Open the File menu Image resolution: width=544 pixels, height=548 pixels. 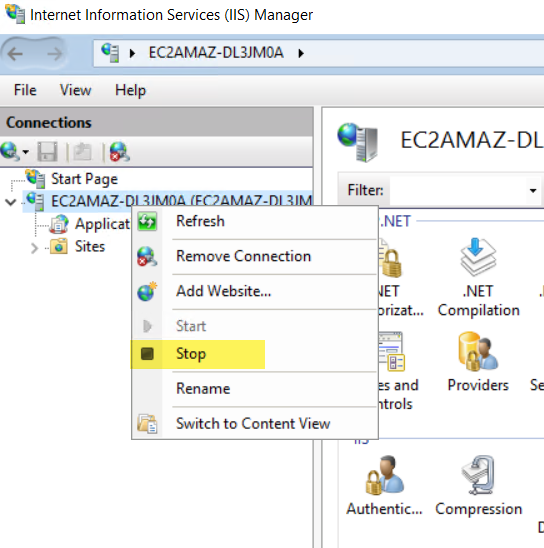pos(25,90)
